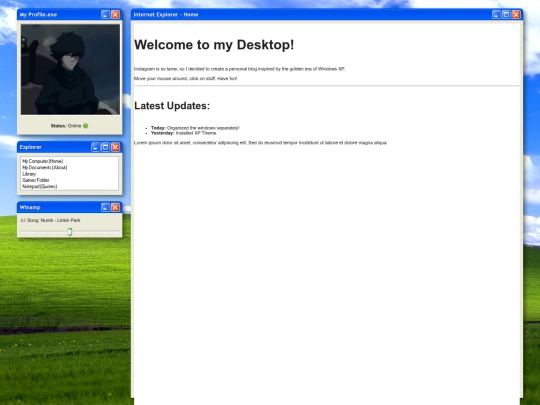
Task: Open the Games Folder entry
Action: tap(36, 180)
